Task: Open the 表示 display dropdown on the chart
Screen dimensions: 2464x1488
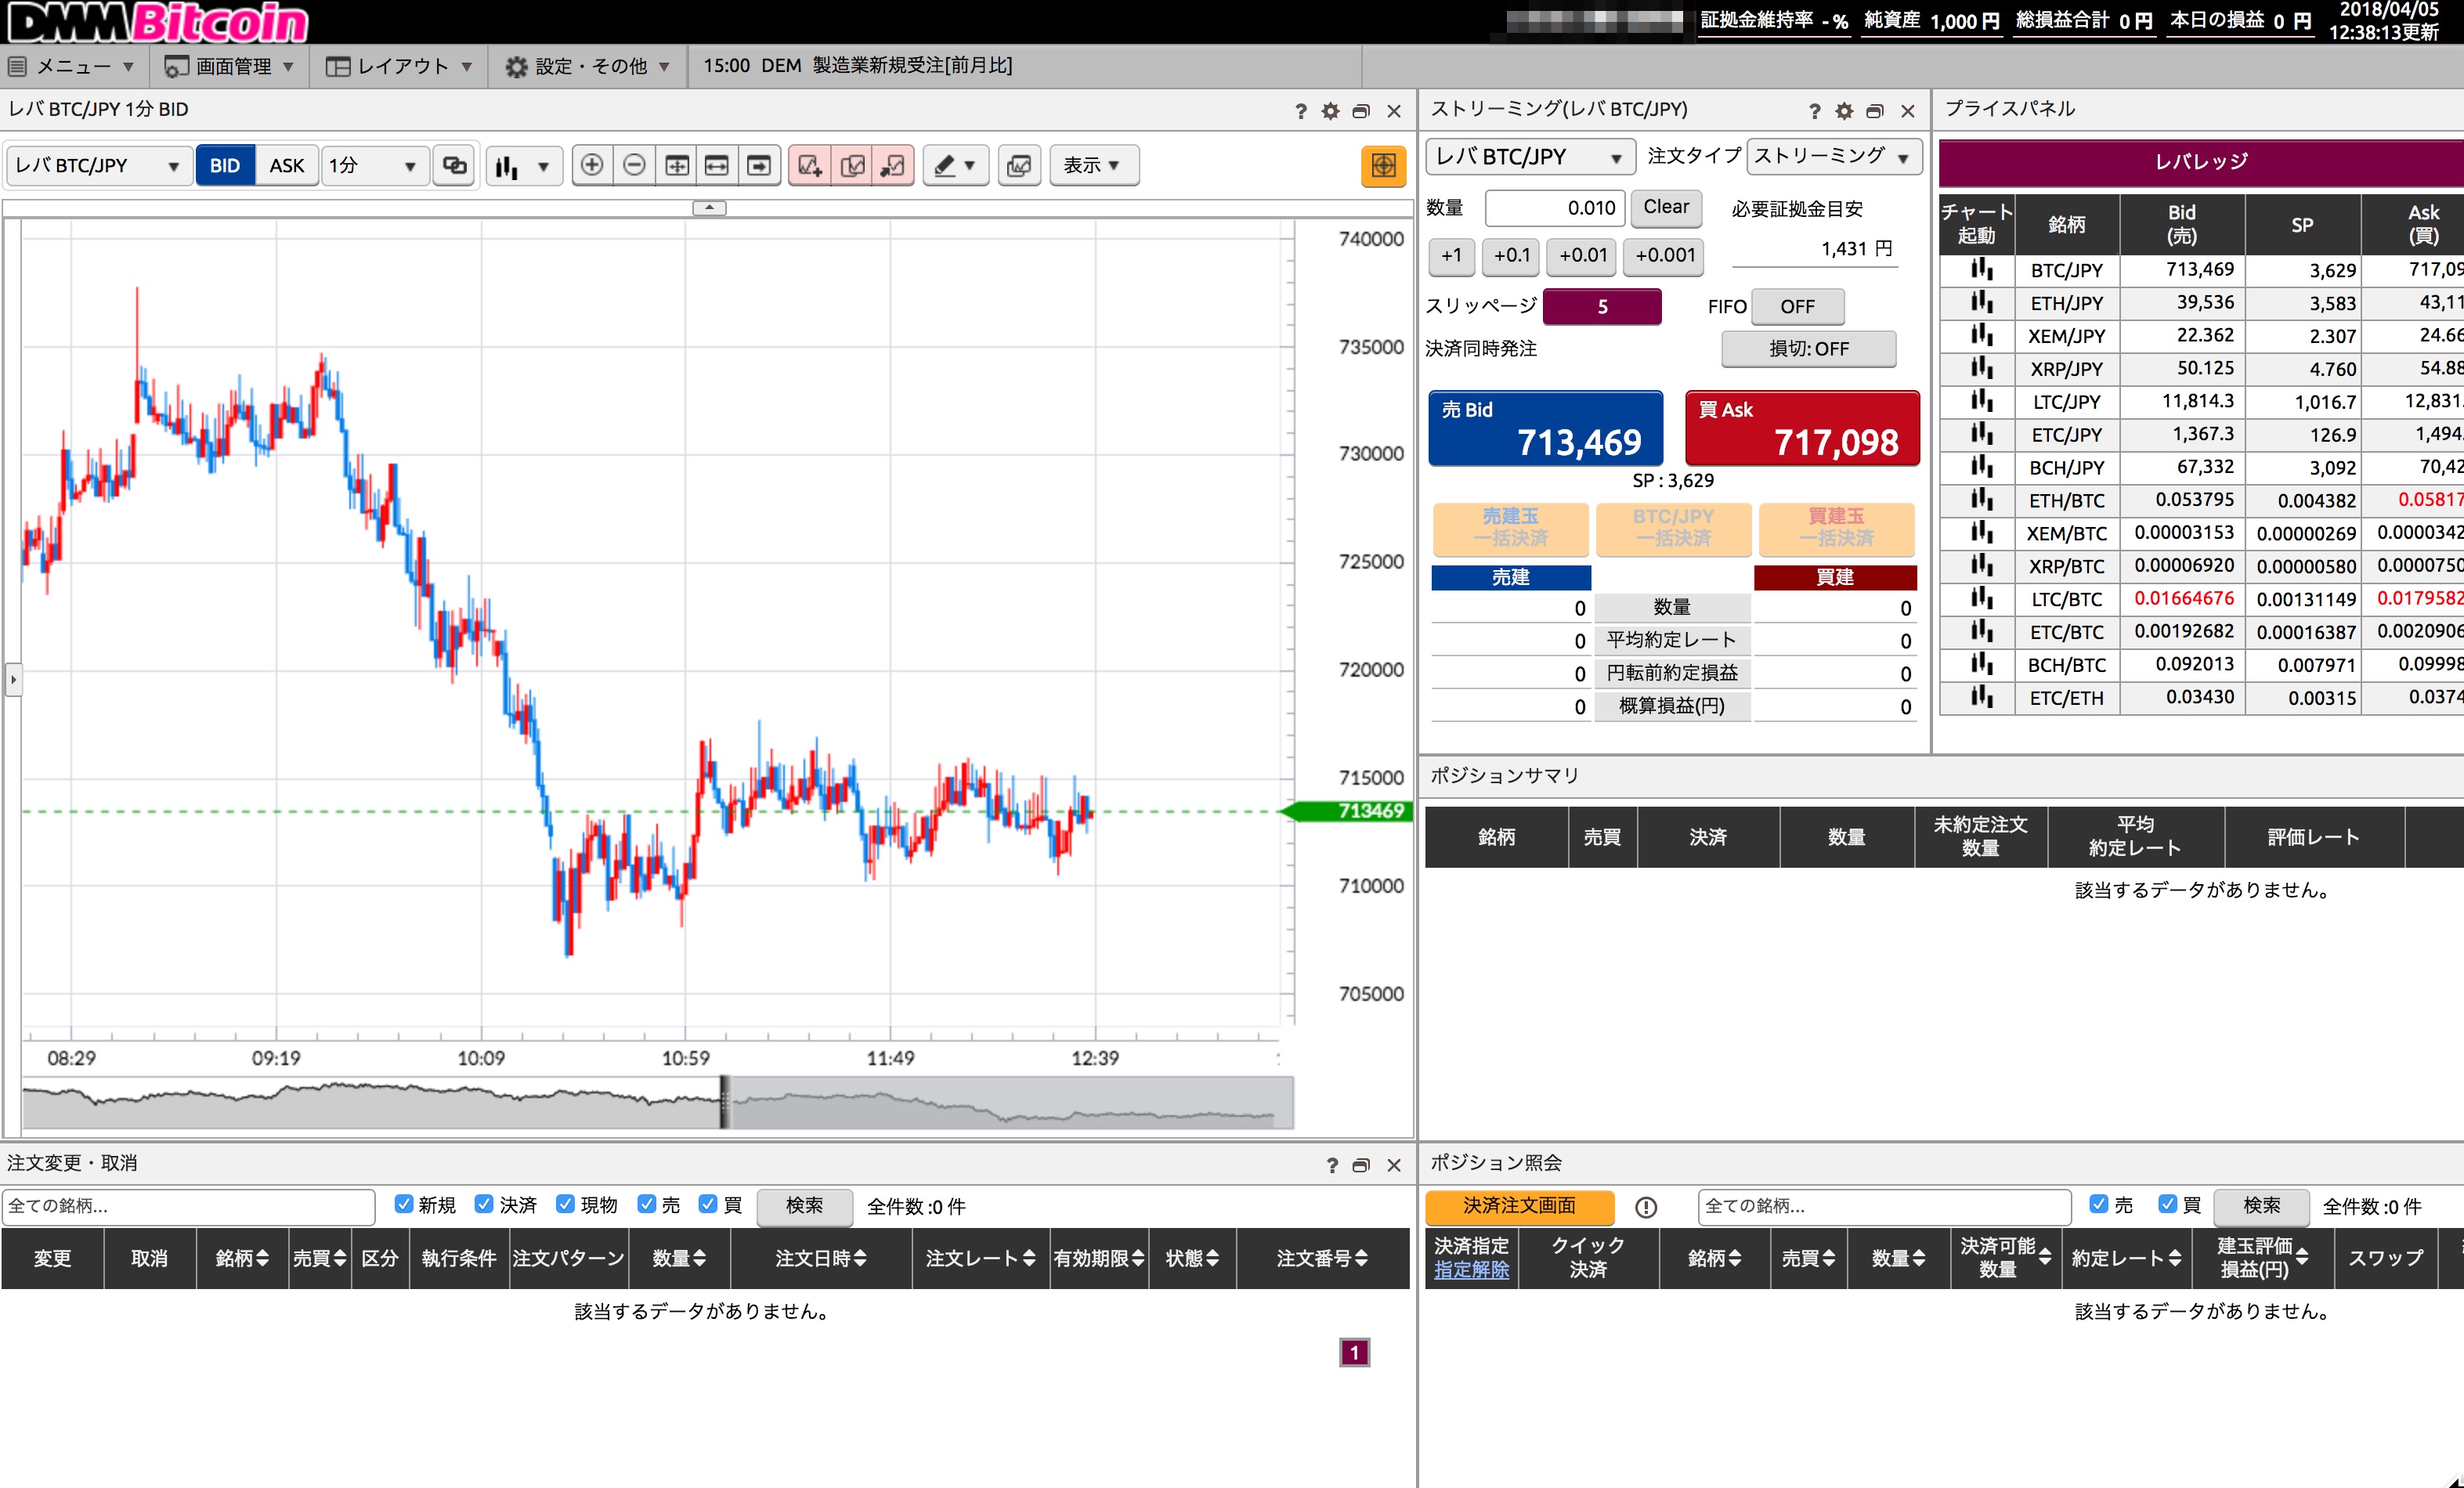Action: (x=1093, y=165)
